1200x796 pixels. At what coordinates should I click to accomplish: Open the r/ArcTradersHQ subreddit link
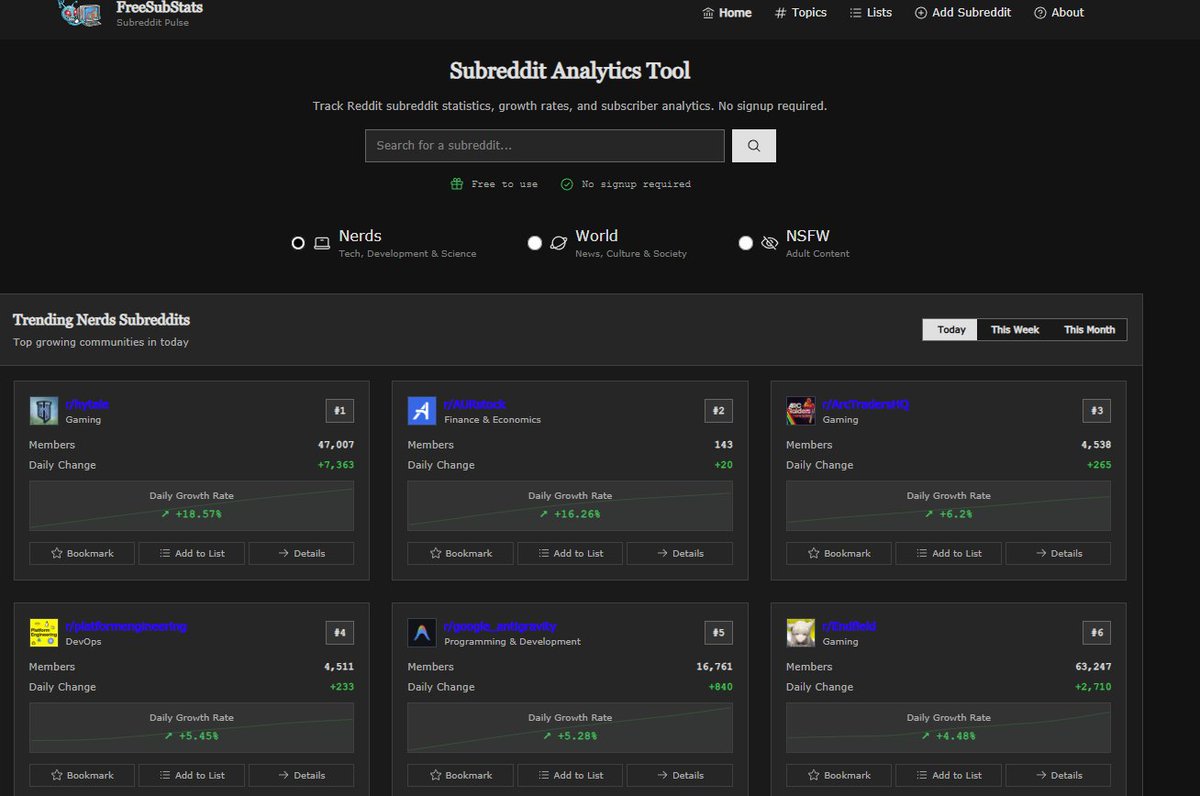tap(866, 404)
